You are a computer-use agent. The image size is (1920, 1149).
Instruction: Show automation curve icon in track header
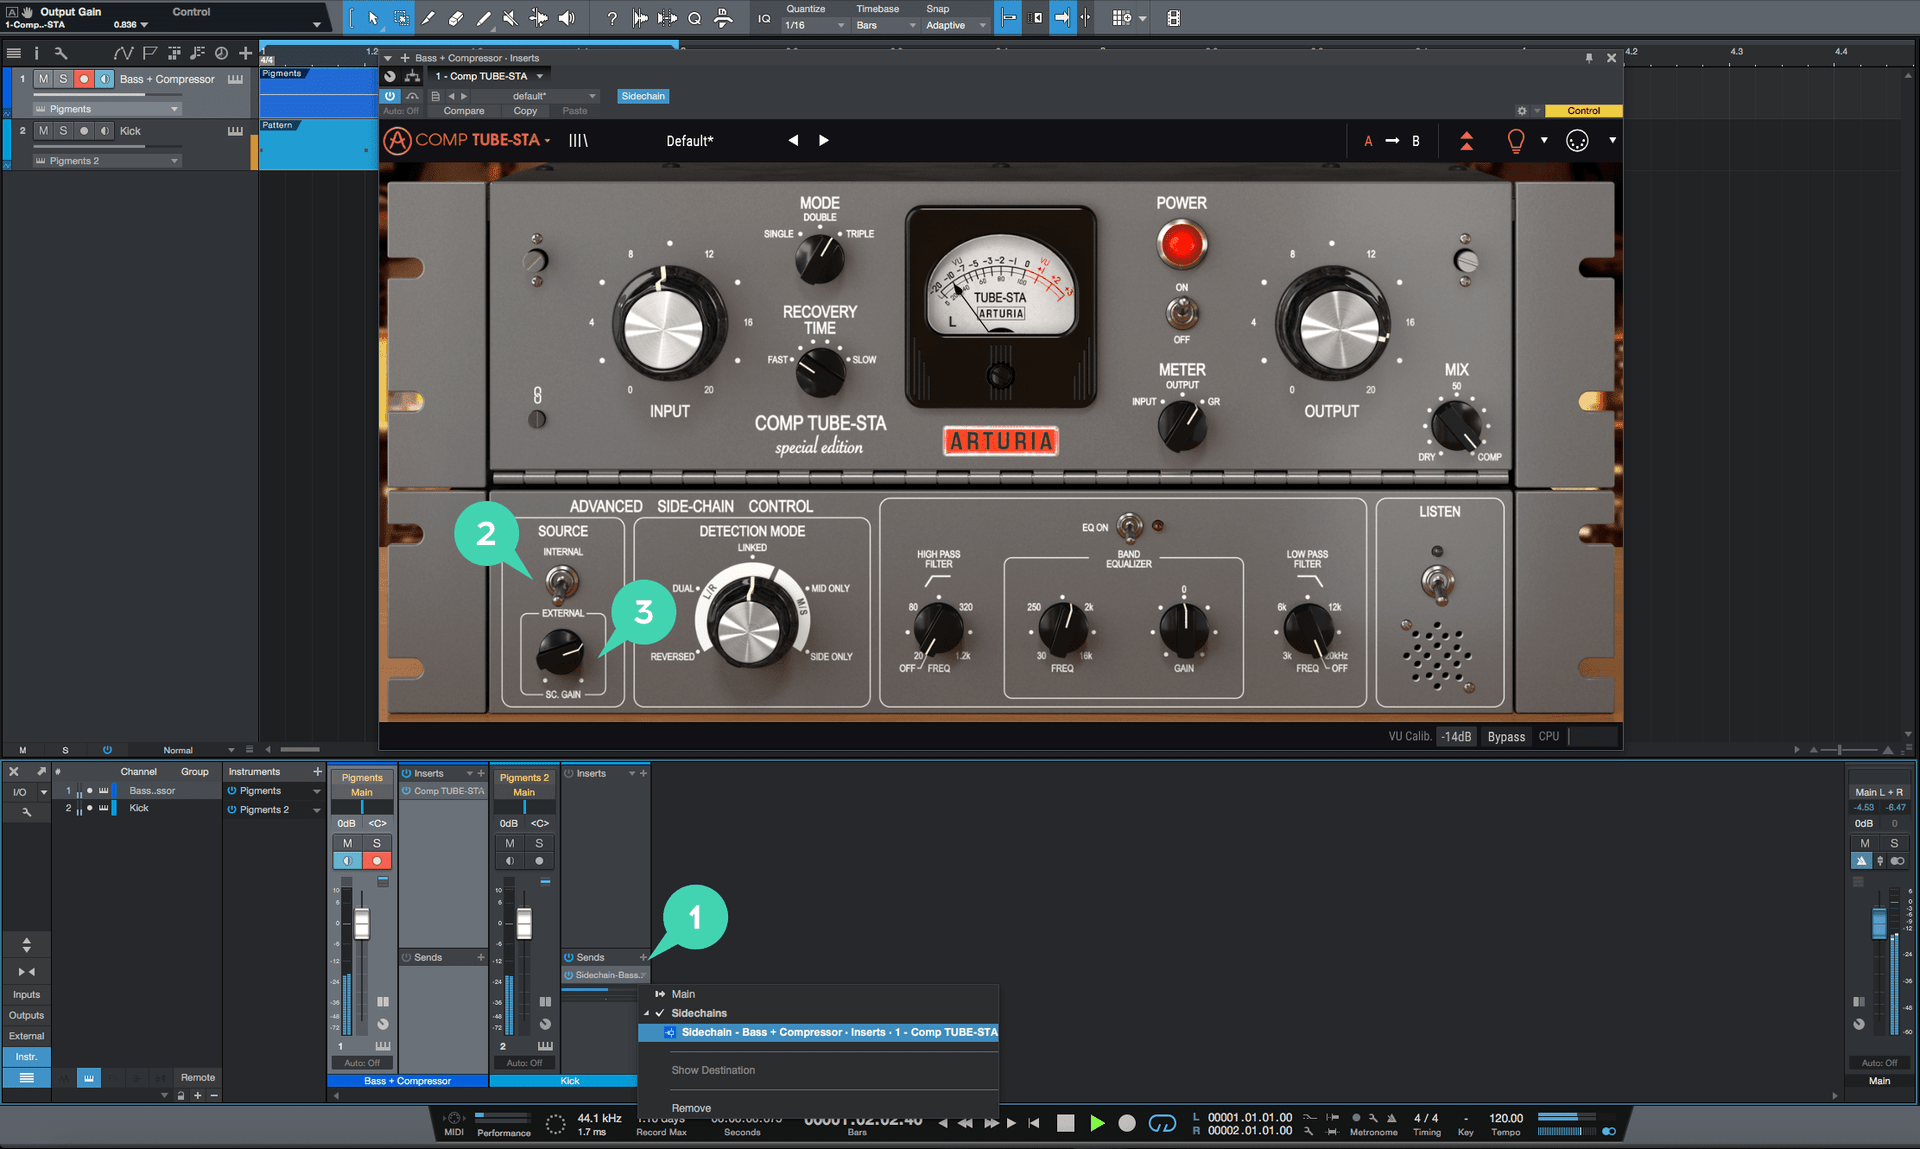(x=123, y=53)
